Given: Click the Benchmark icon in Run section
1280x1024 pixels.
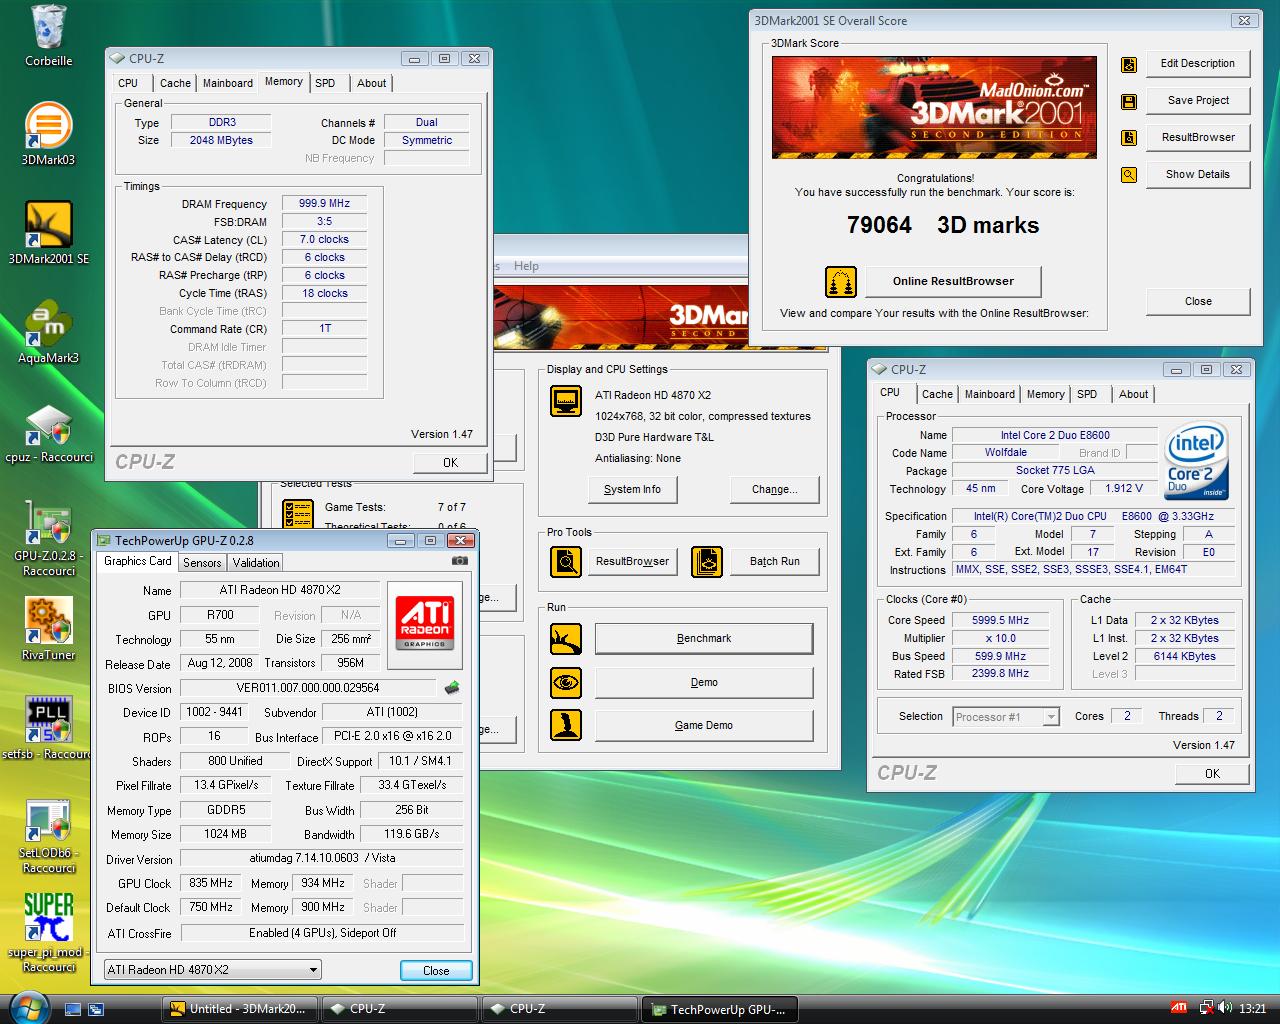Looking at the screenshot, I should point(566,639).
